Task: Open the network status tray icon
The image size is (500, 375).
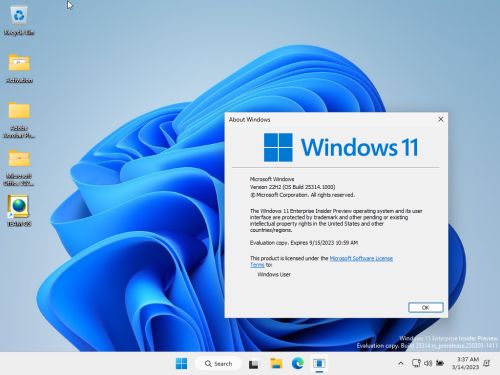Action: tap(416, 363)
